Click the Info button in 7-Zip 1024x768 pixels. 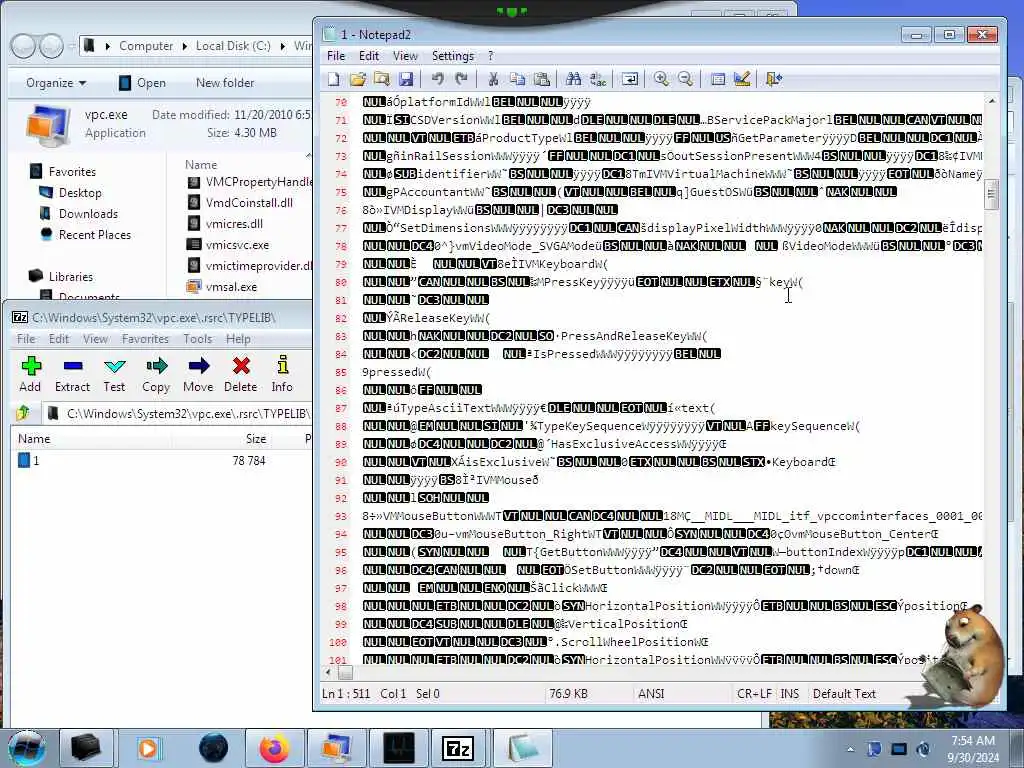click(x=282, y=374)
